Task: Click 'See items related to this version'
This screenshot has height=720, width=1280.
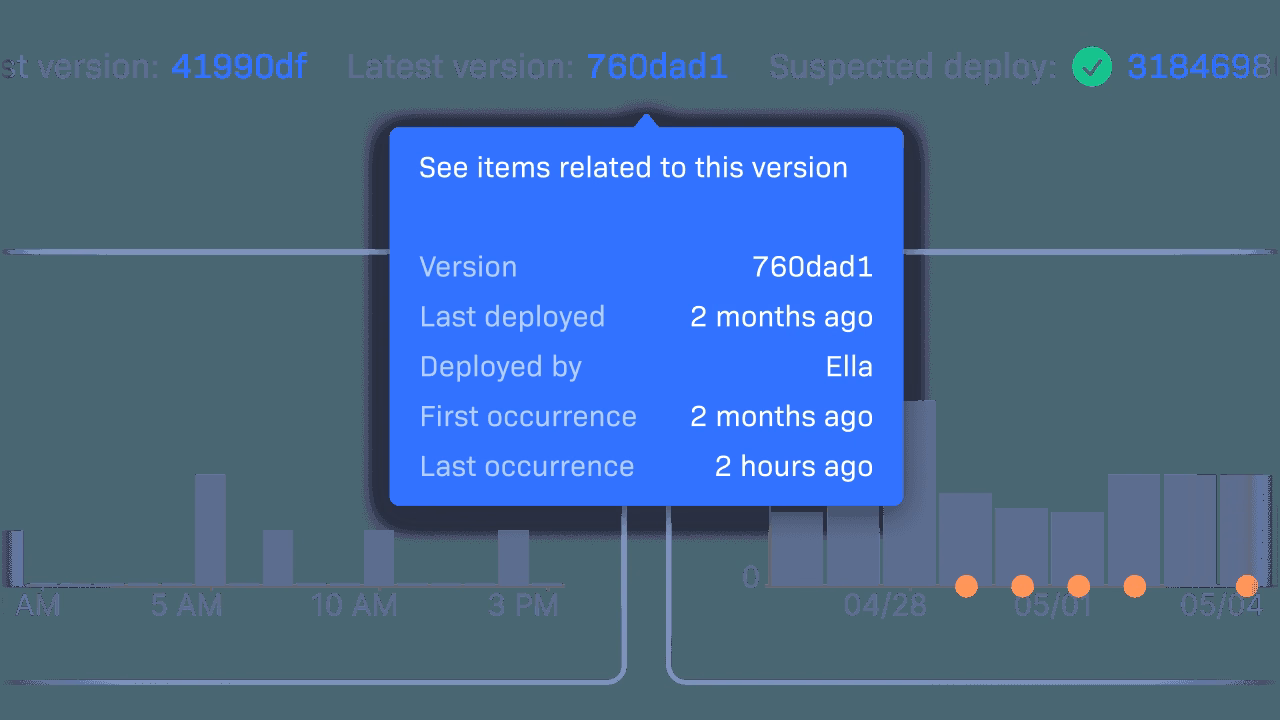Action: point(633,168)
